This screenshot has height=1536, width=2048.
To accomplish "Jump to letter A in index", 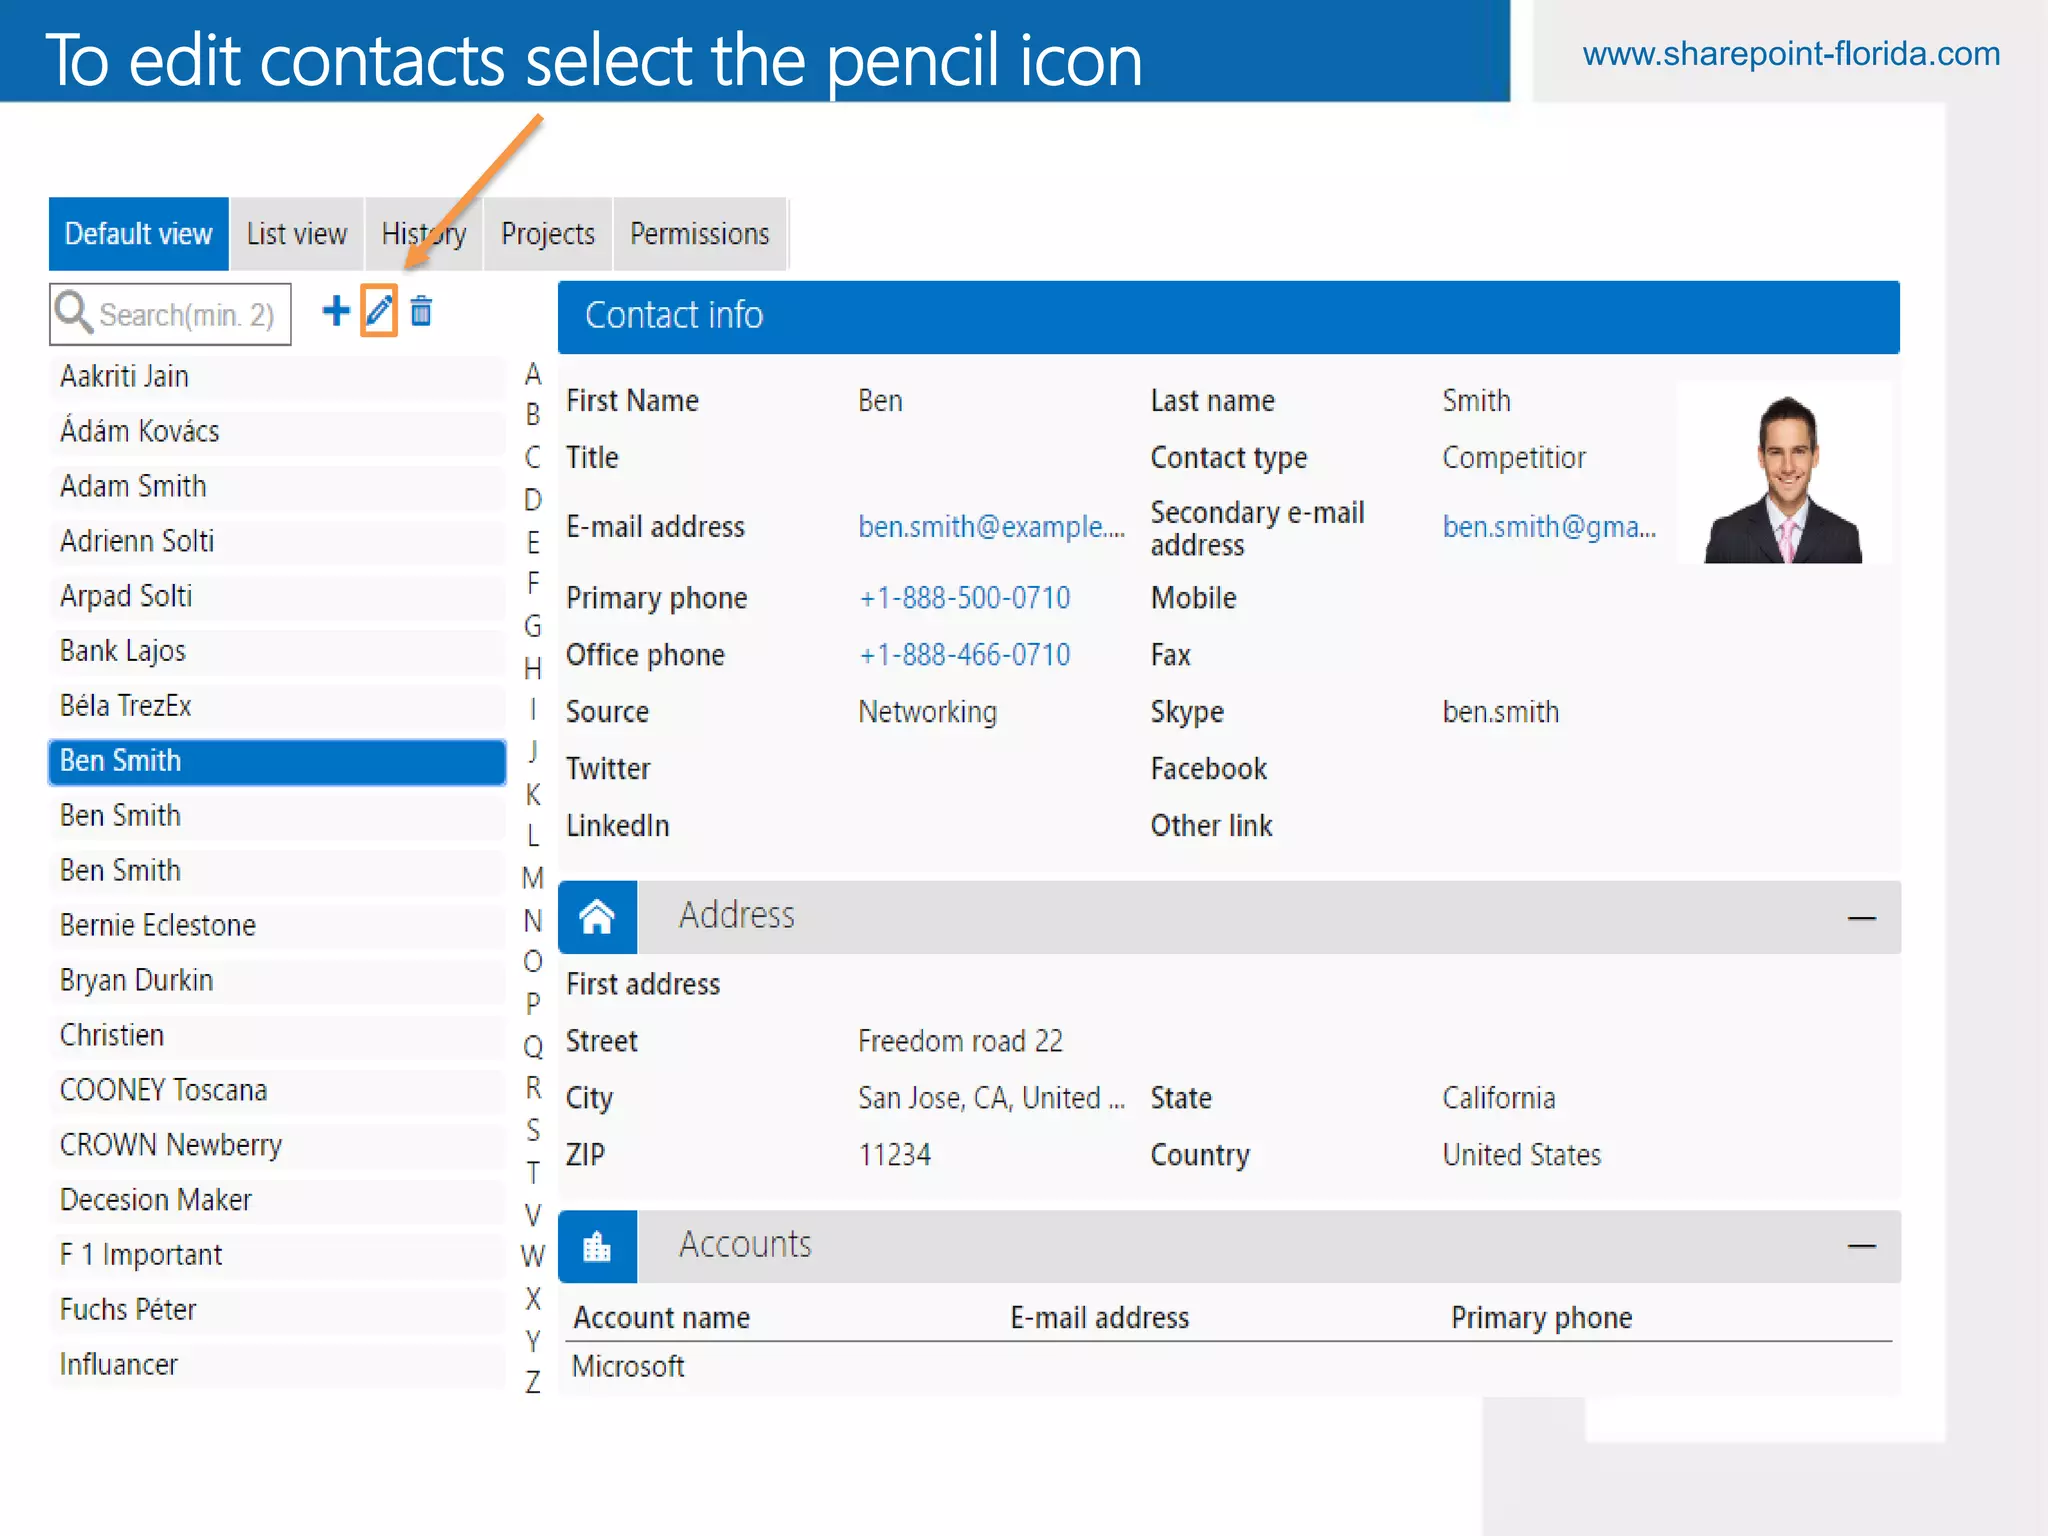I will pyautogui.click(x=533, y=375).
